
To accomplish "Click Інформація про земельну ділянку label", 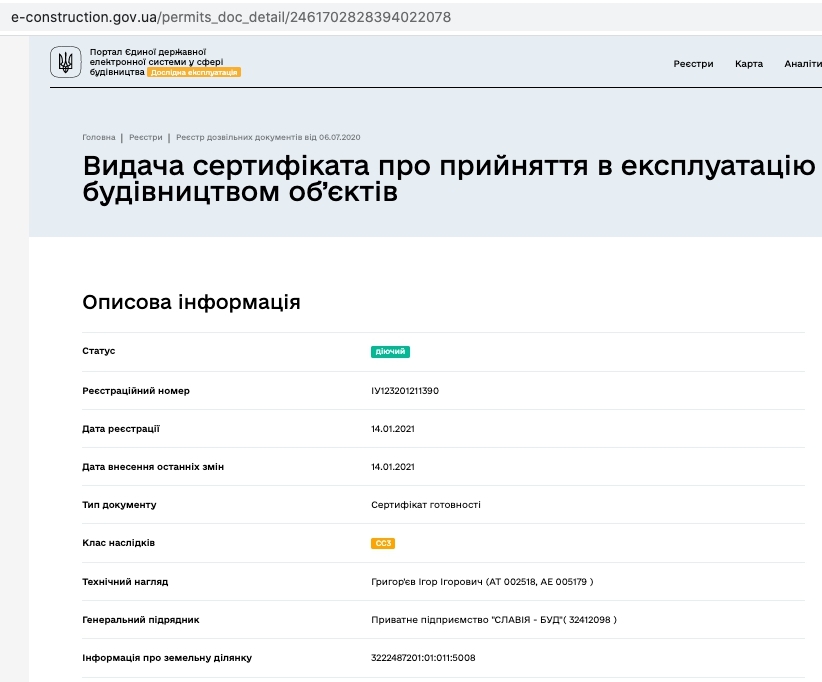I will [x=167, y=658].
